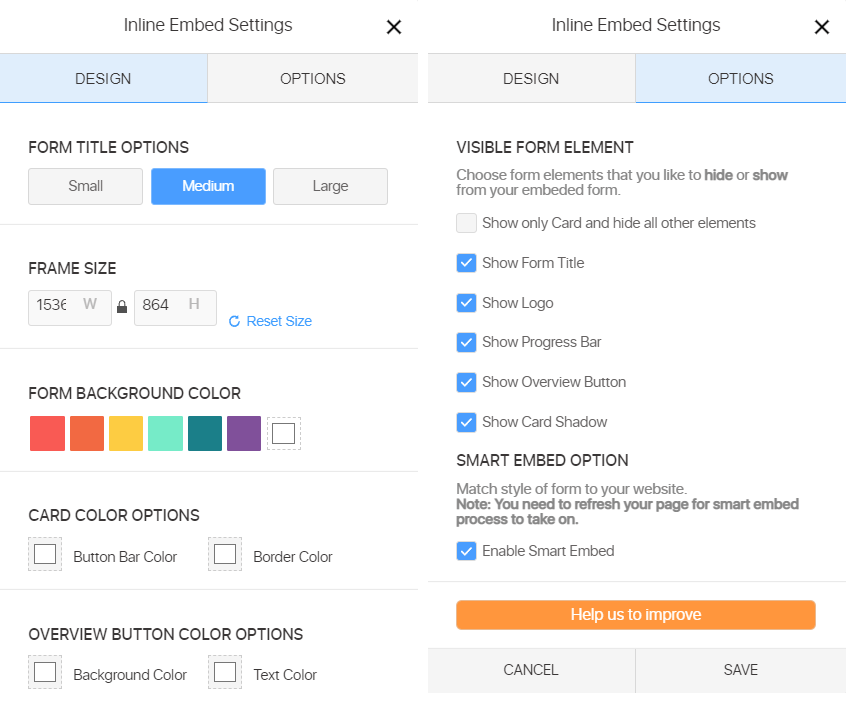Select the Large form title size
The width and height of the screenshot is (846, 705).
coord(330,186)
